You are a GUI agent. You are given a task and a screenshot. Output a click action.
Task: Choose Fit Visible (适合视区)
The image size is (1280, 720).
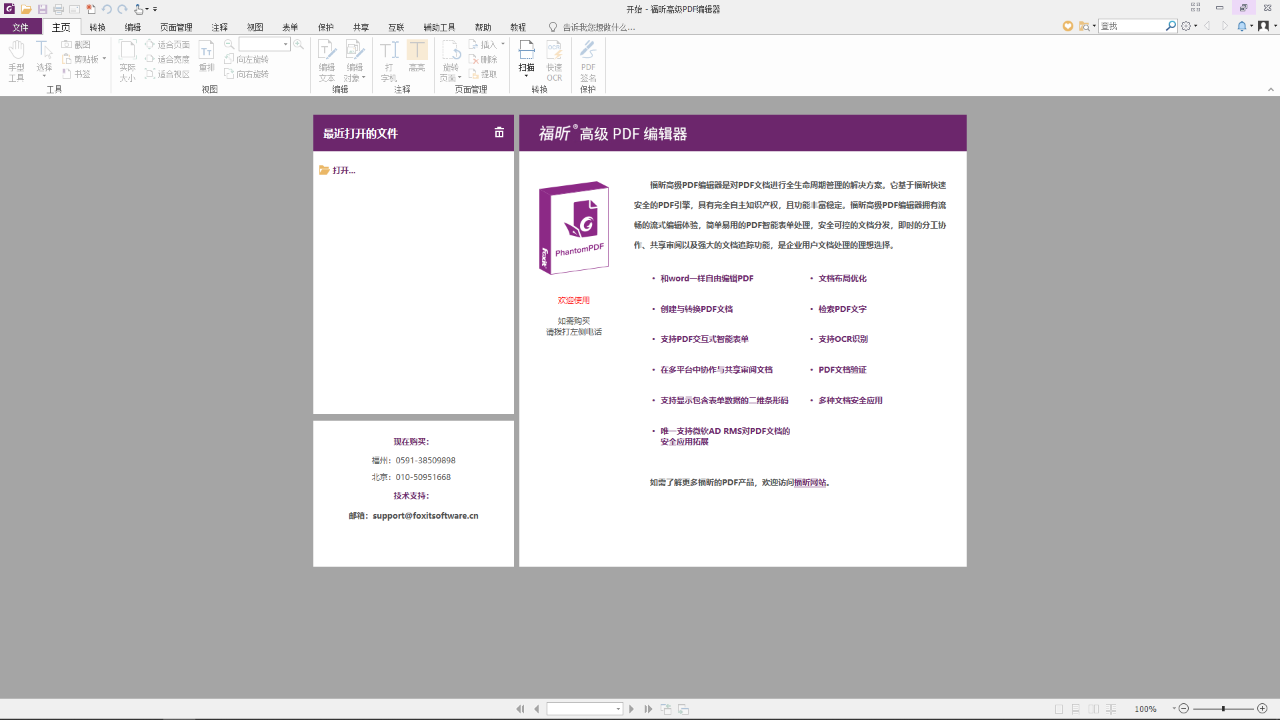pos(167,74)
